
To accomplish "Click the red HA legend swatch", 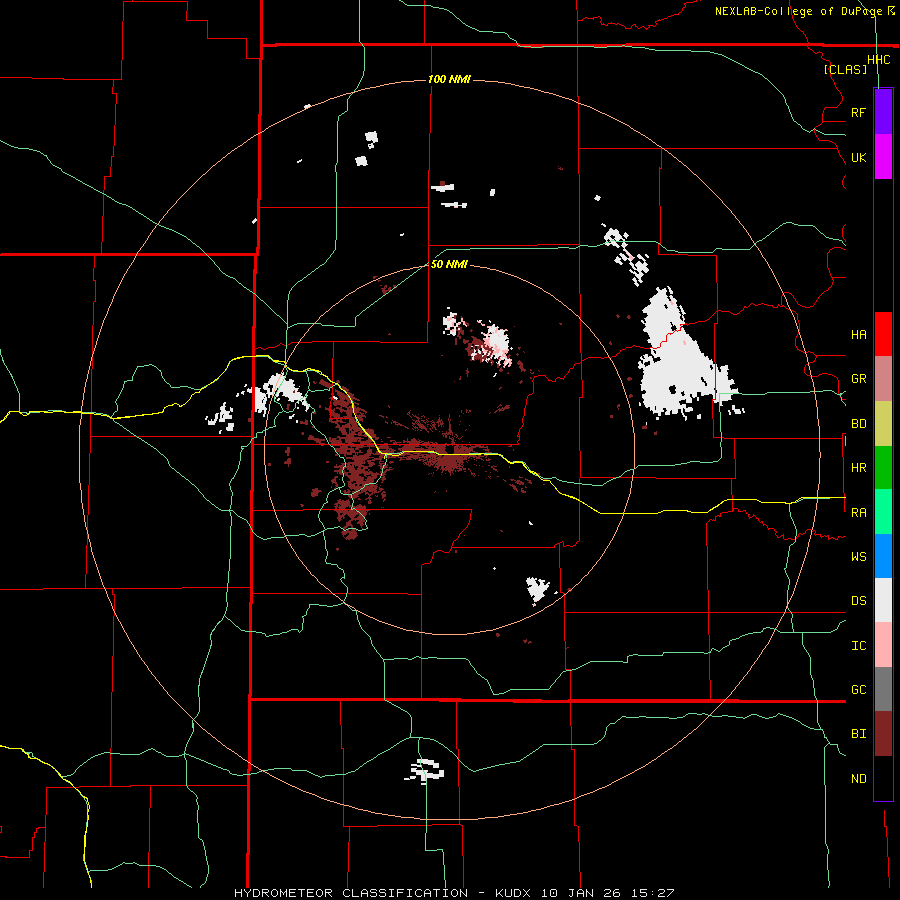I will coord(883,334).
